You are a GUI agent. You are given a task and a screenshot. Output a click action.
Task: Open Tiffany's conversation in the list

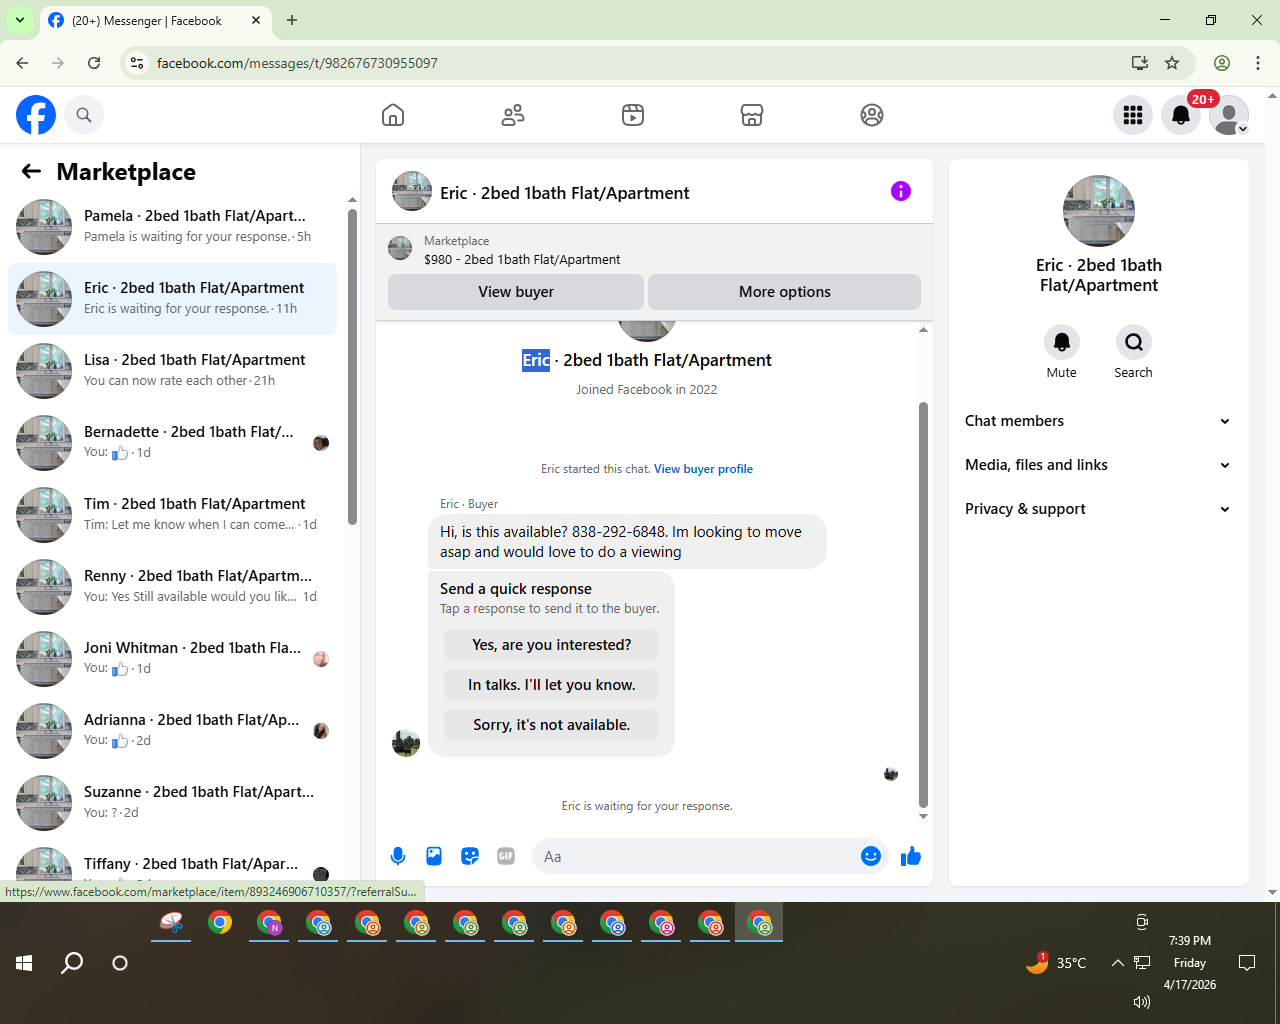(x=172, y=864)
